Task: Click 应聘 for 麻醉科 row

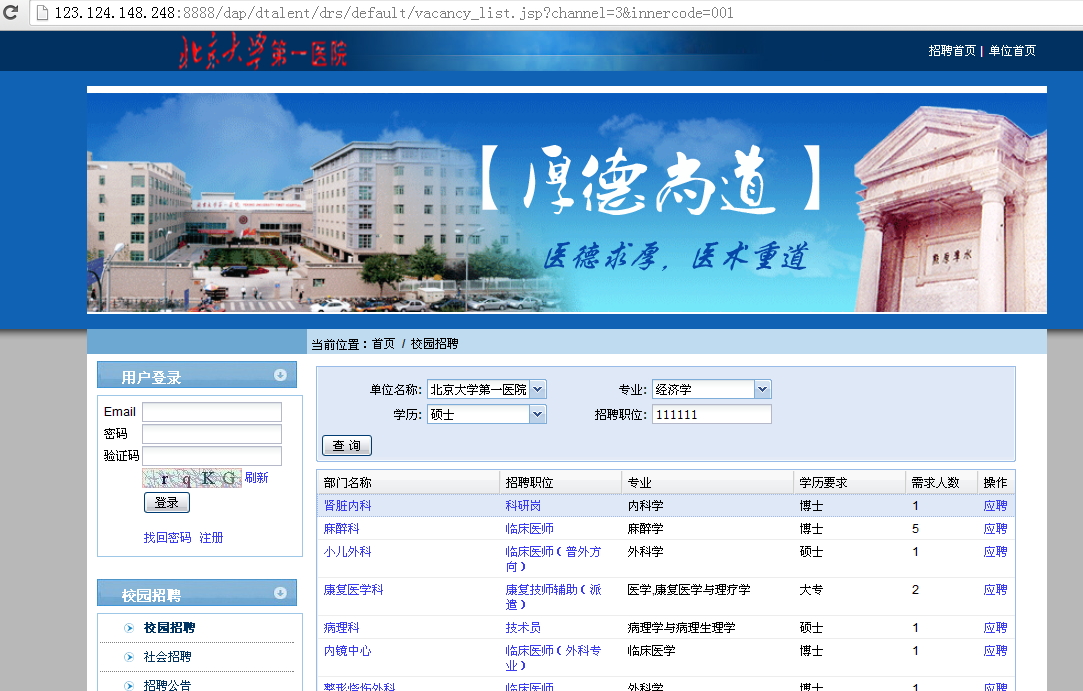Action: [x=995, y=529]
